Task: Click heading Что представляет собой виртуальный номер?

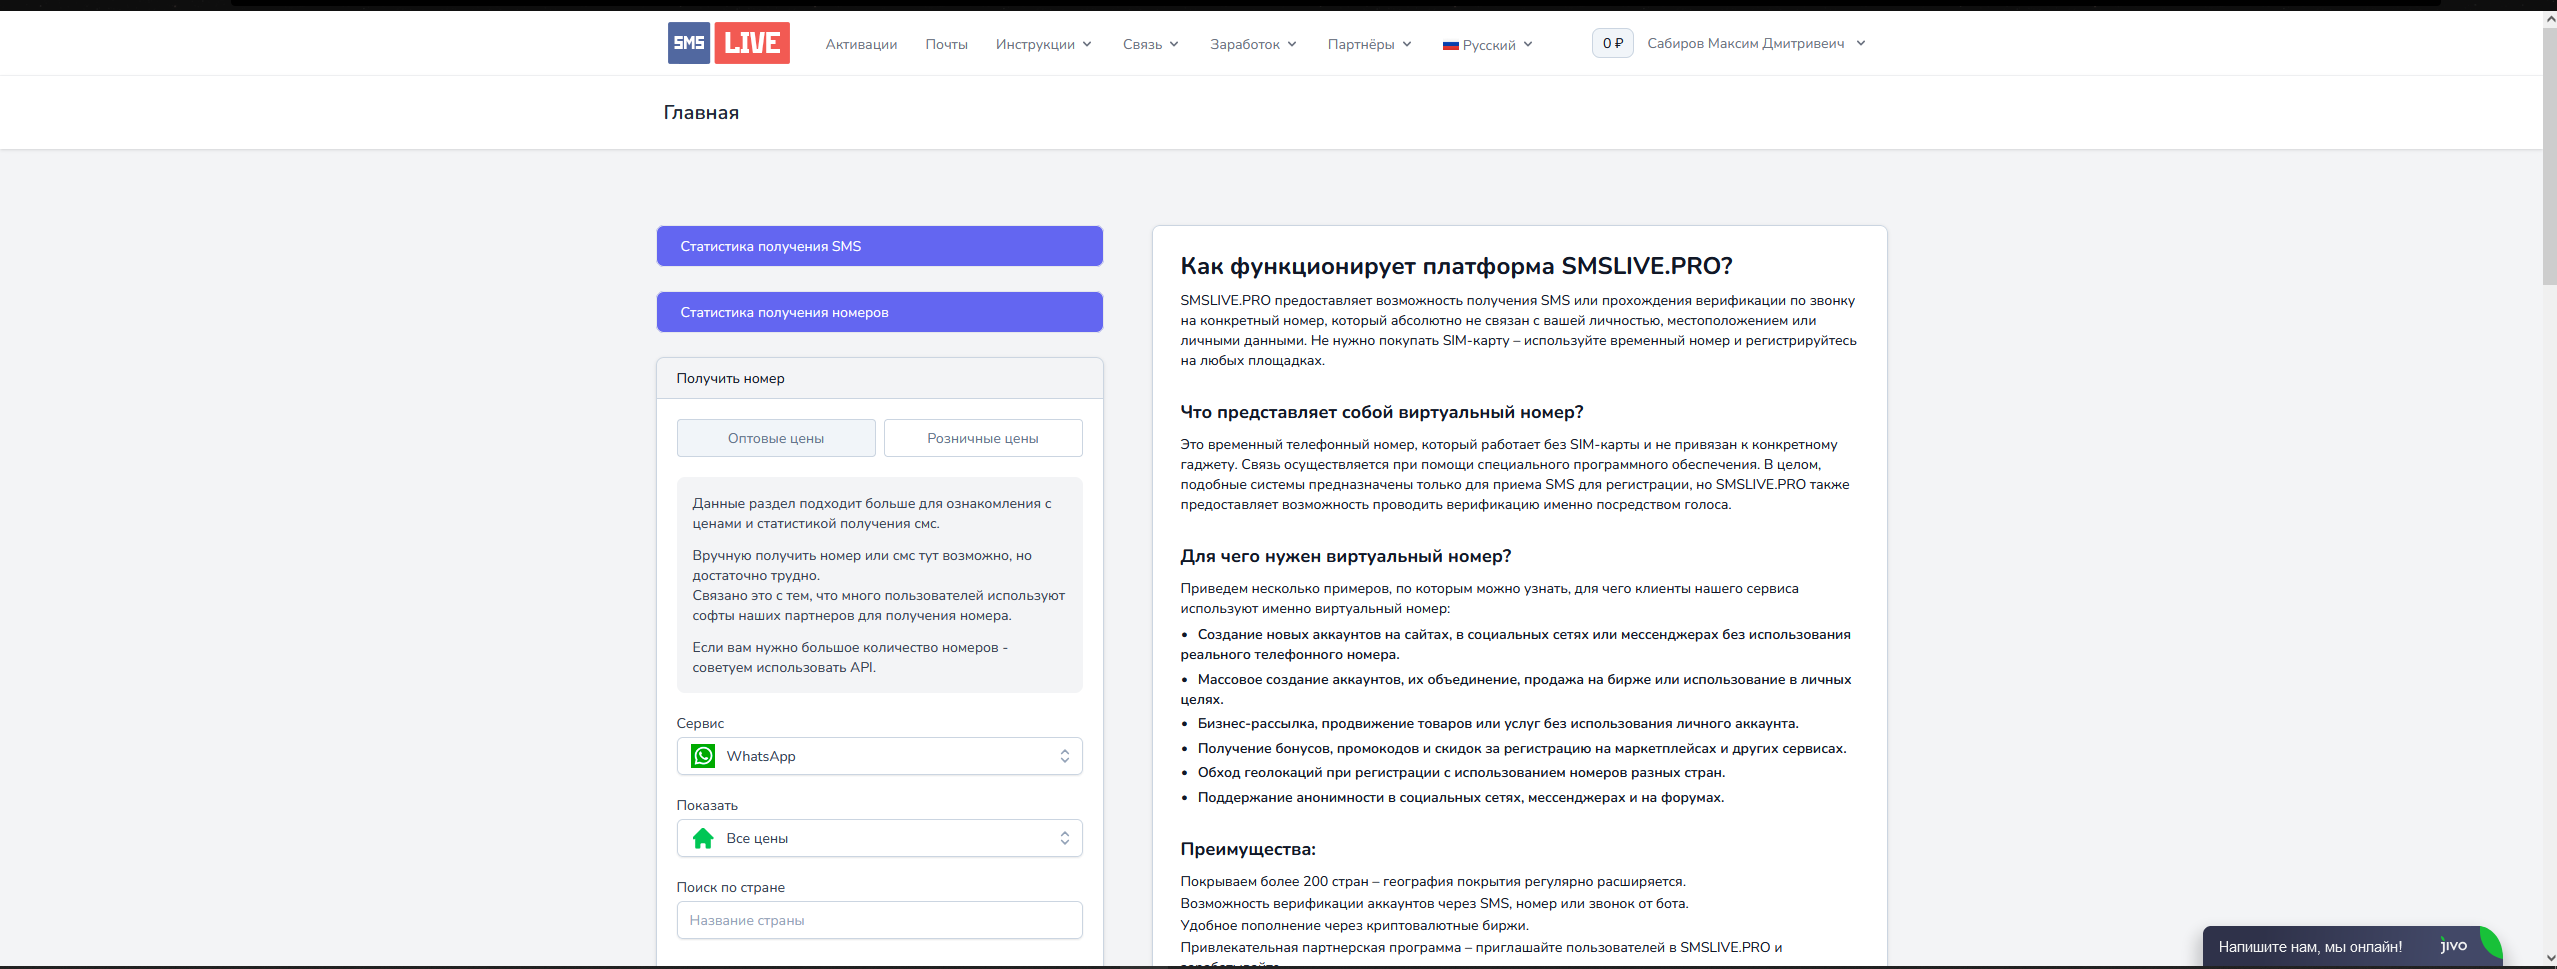Action: pyautogui.click(x=1381, y=412)
